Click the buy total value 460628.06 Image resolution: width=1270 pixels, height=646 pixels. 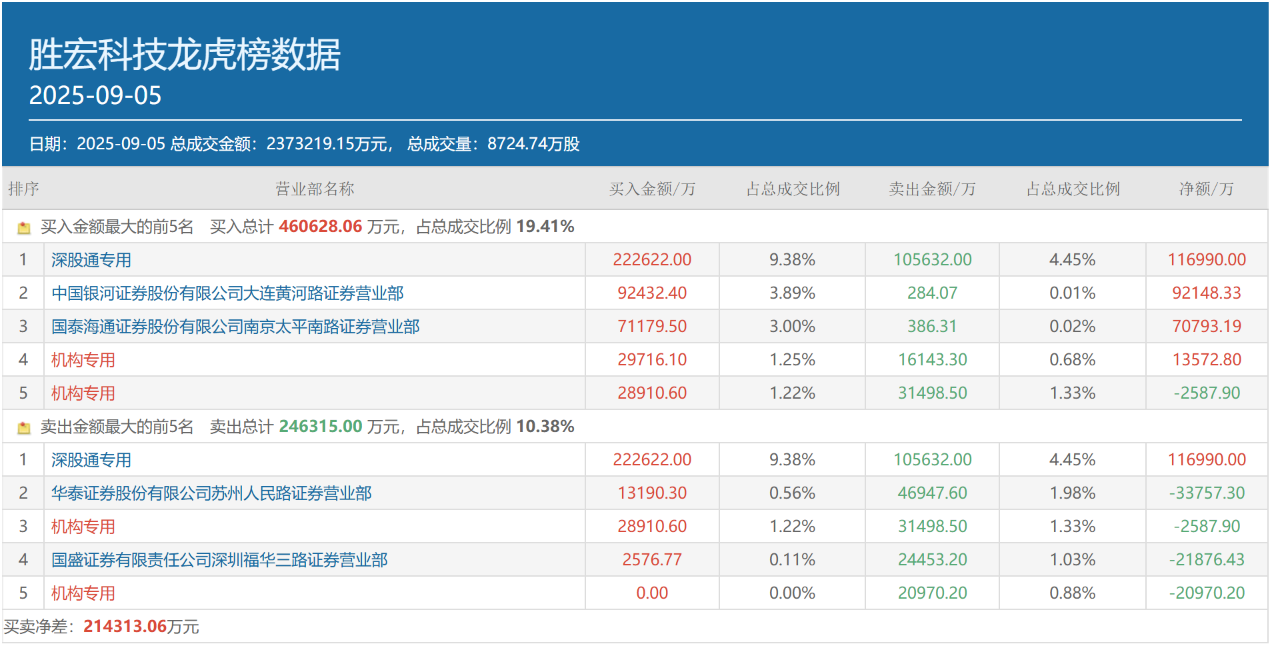(320, 227)
